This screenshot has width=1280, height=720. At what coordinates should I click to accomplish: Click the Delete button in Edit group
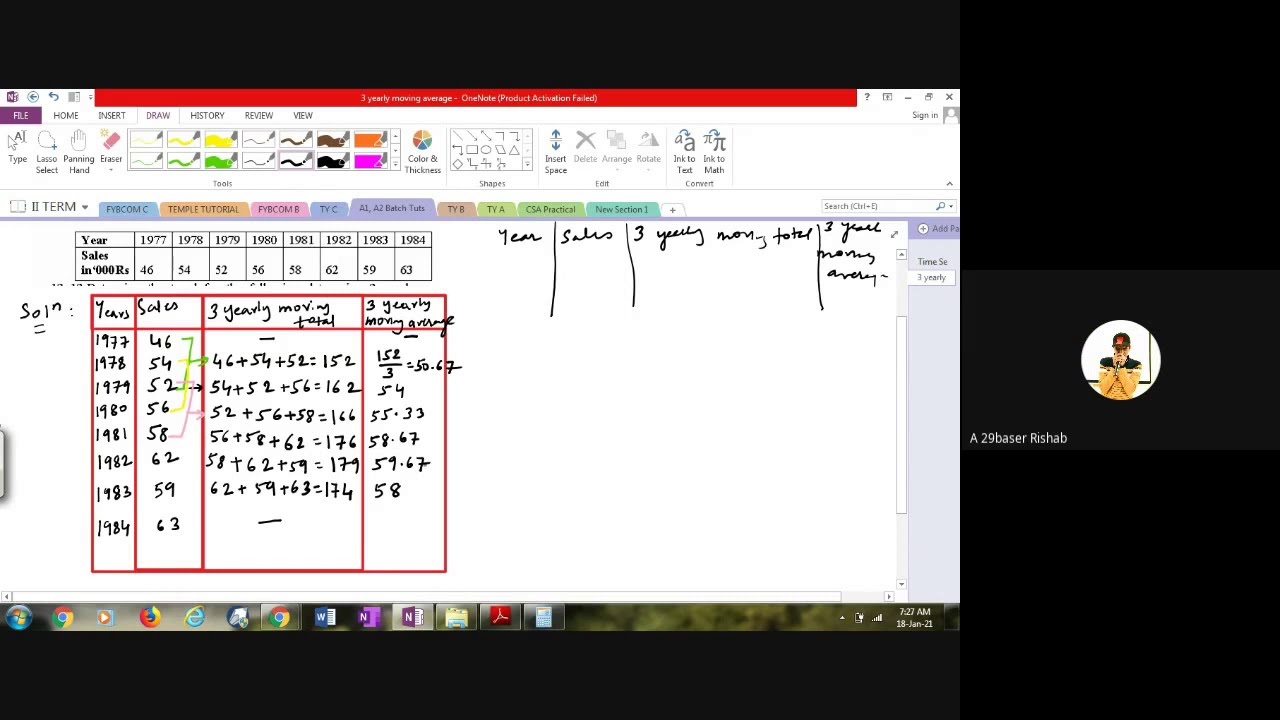[x=585, y=148]
